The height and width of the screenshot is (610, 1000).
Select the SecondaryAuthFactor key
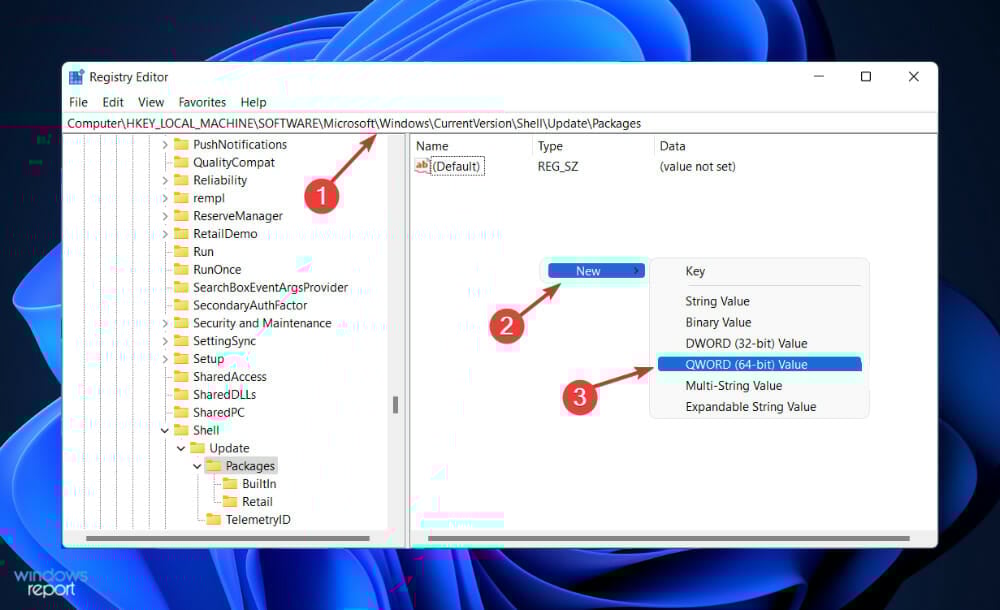pos(250,306)
